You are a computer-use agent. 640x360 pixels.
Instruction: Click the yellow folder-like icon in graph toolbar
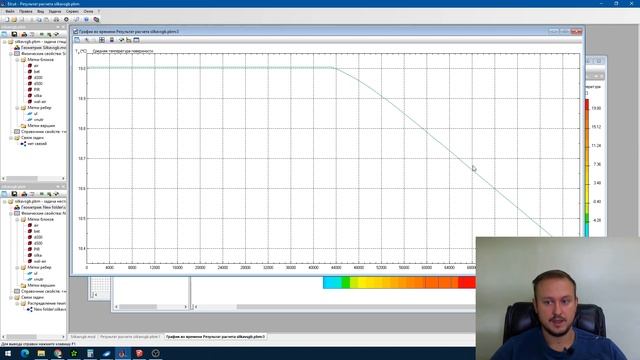point(129,40)
